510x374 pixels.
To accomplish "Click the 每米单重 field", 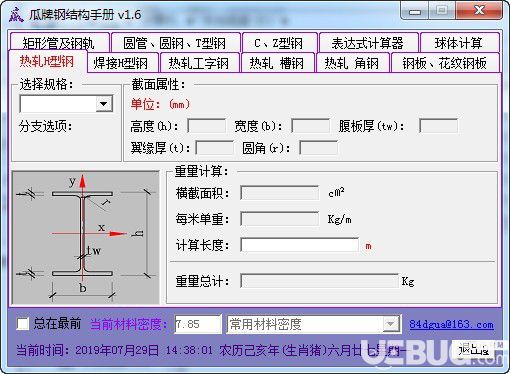I will tap(279, 219).
